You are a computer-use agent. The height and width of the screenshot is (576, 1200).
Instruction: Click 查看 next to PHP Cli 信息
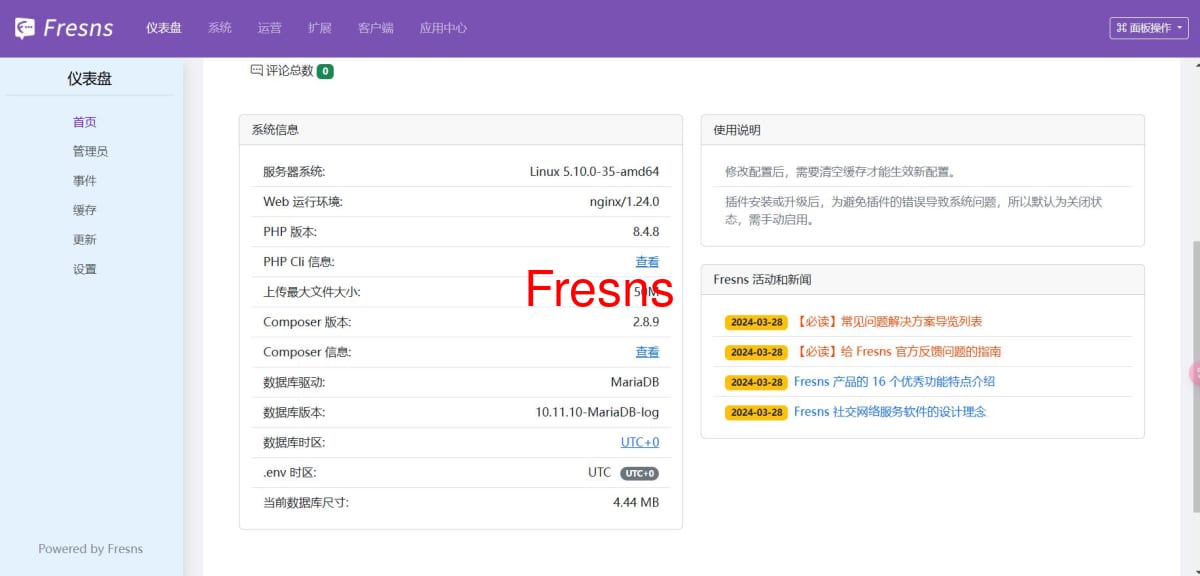point(647,261)
